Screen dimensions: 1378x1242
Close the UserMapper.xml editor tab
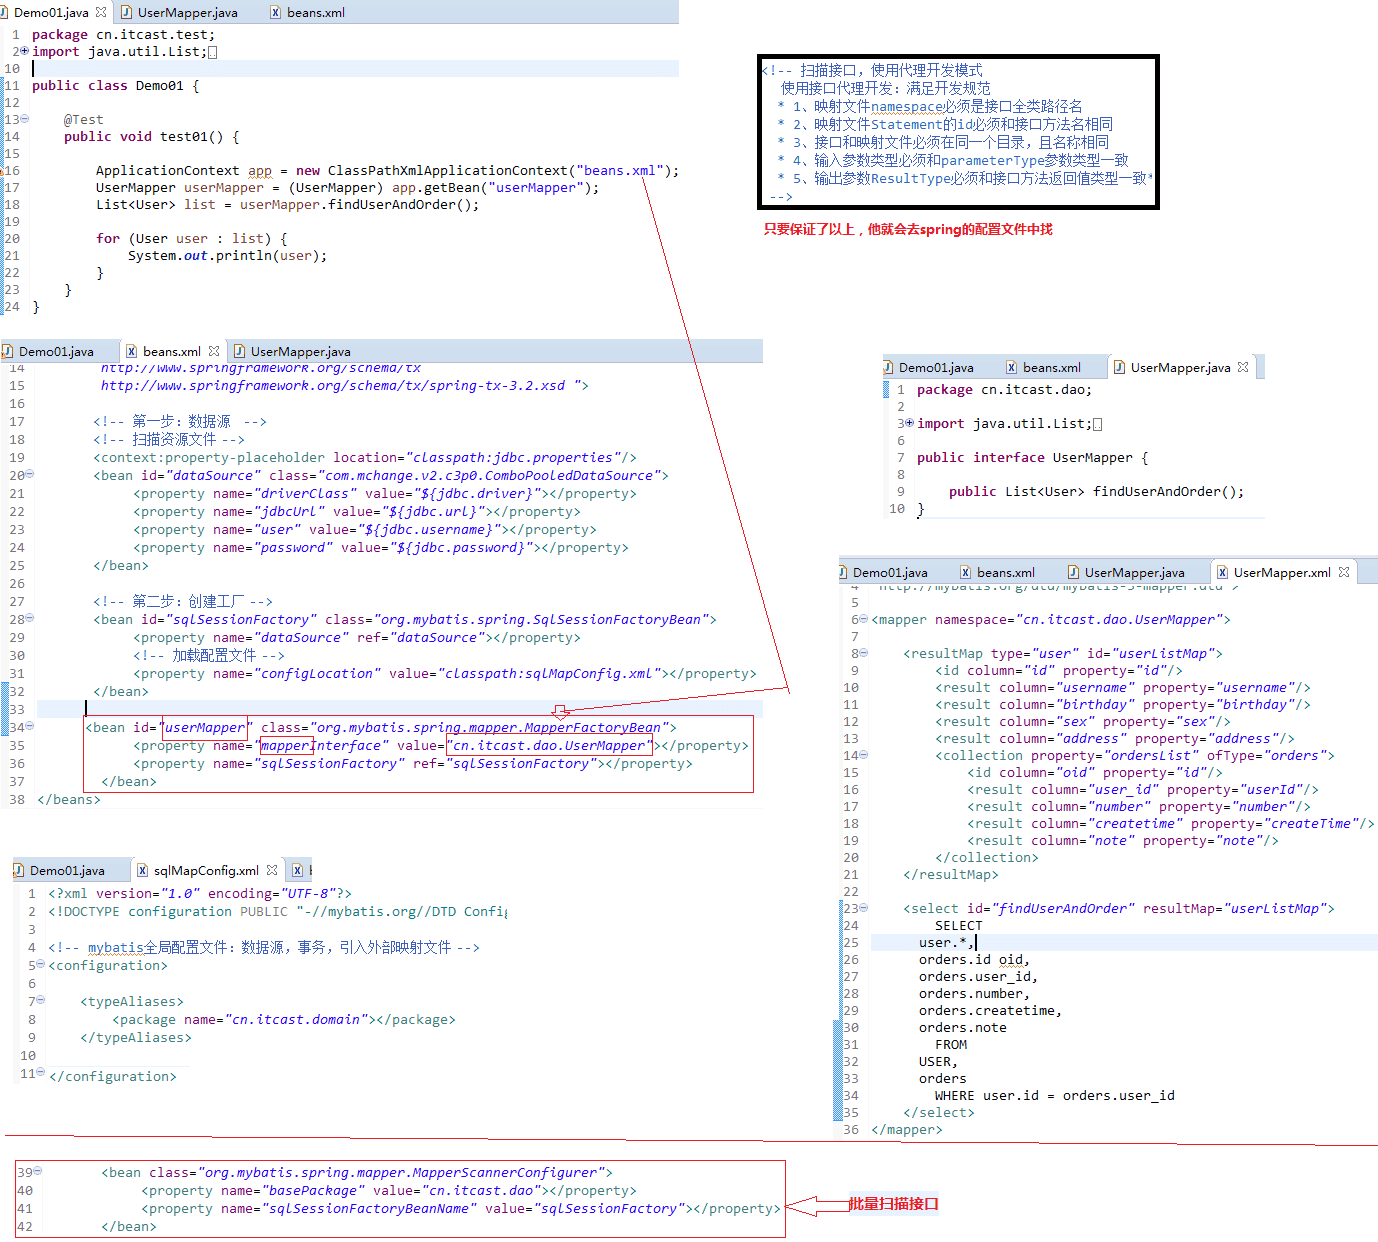pos(1344,572)
